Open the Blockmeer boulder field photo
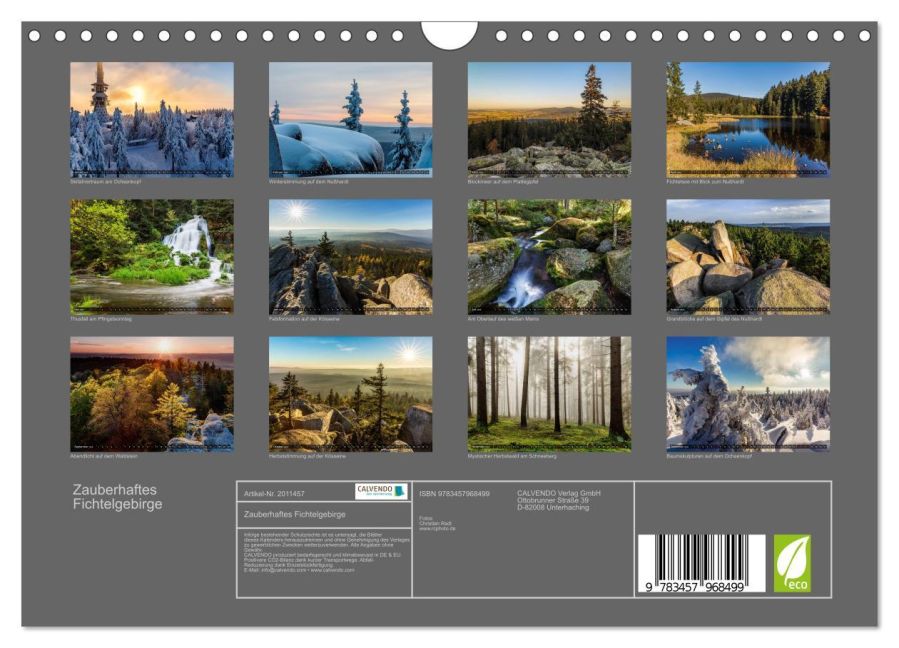Image resolution: width=899 pixels, height=648 pixels. click(549, 118)
